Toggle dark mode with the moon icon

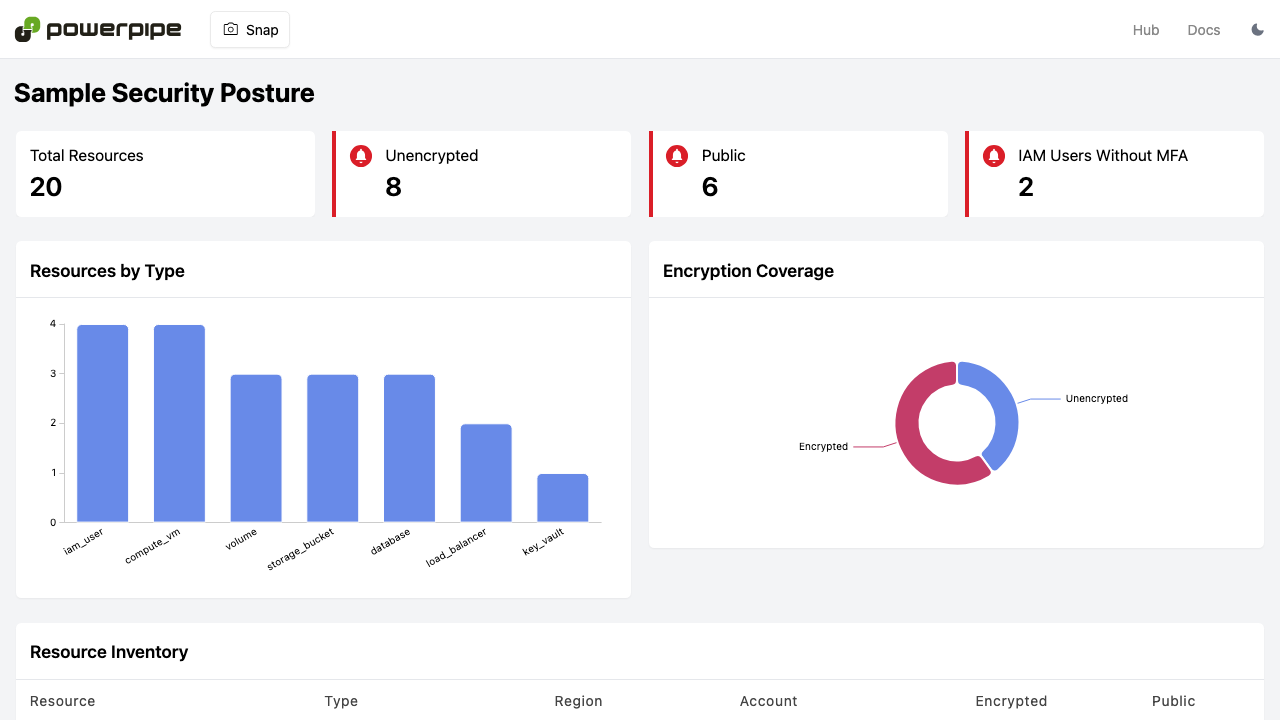[1258, 30]
